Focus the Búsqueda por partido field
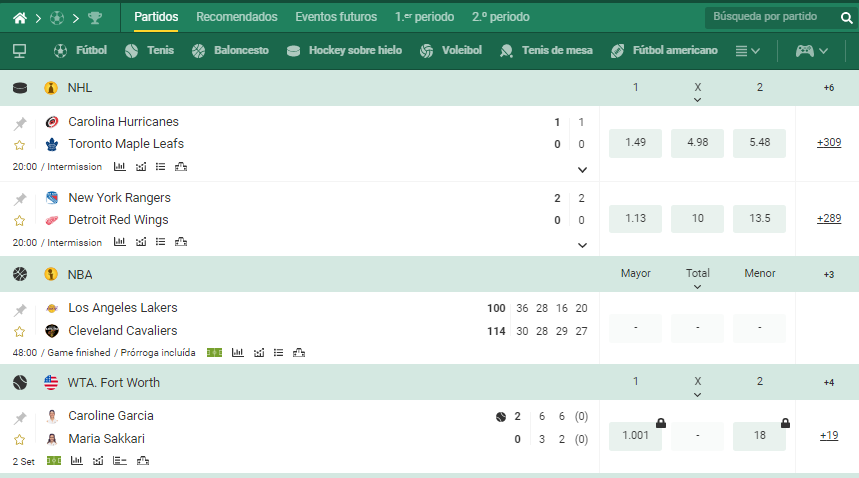 771,18
